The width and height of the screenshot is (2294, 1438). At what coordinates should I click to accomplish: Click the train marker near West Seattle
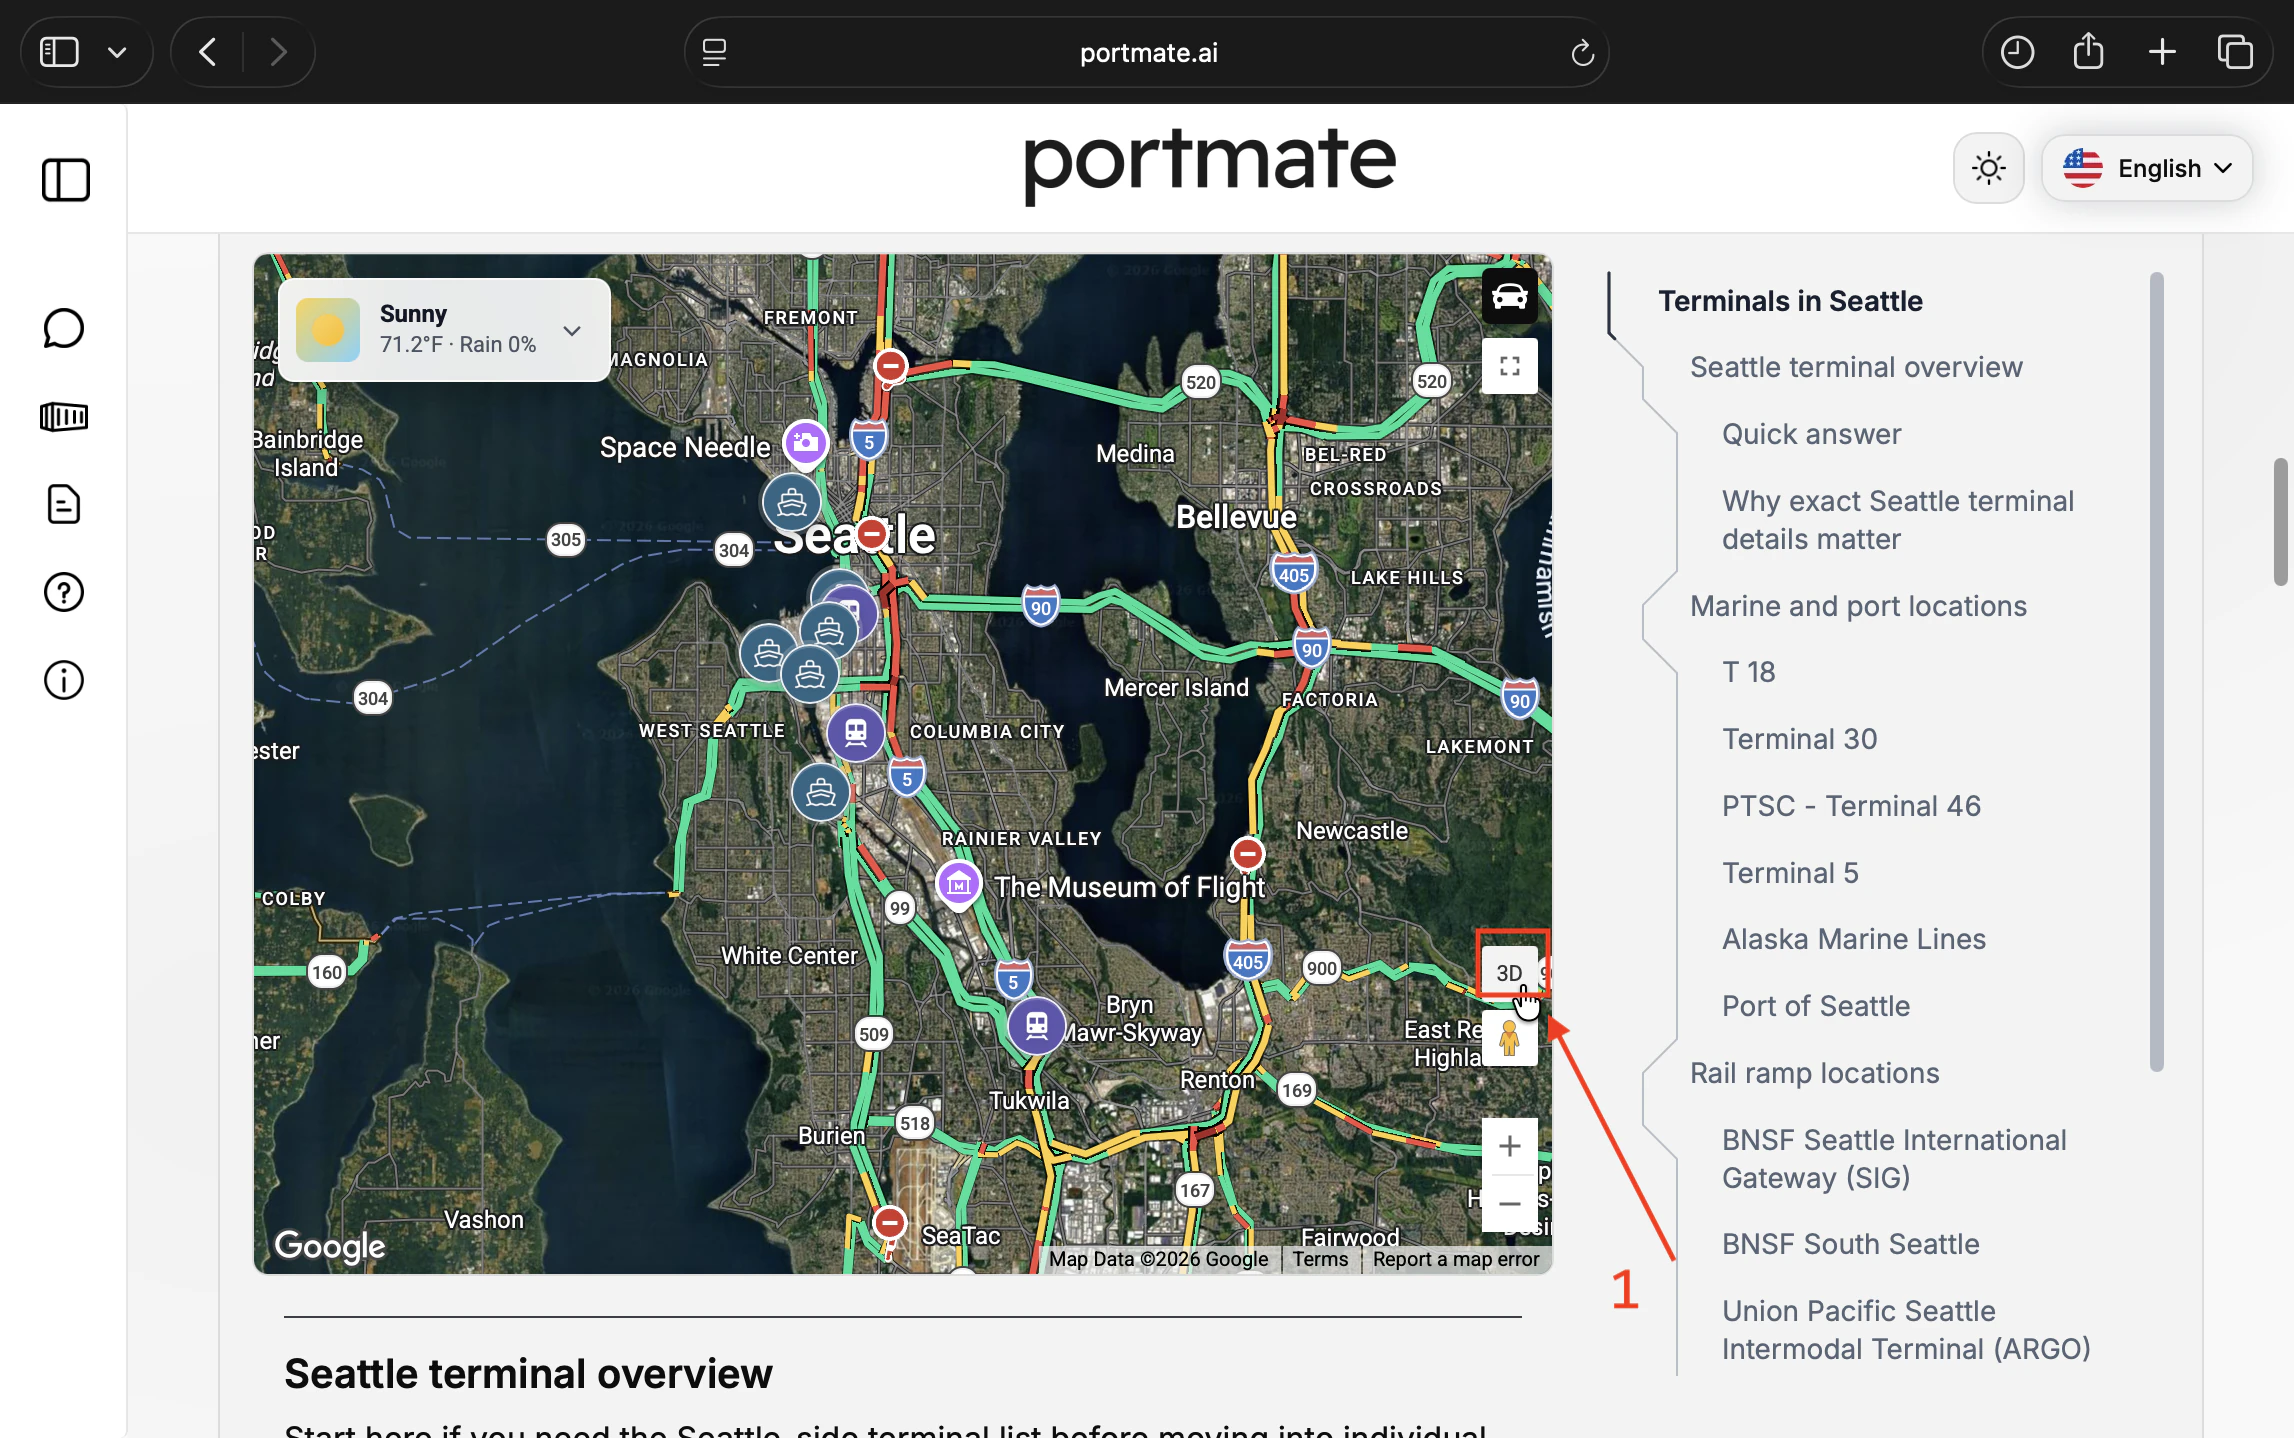point(855,732)
